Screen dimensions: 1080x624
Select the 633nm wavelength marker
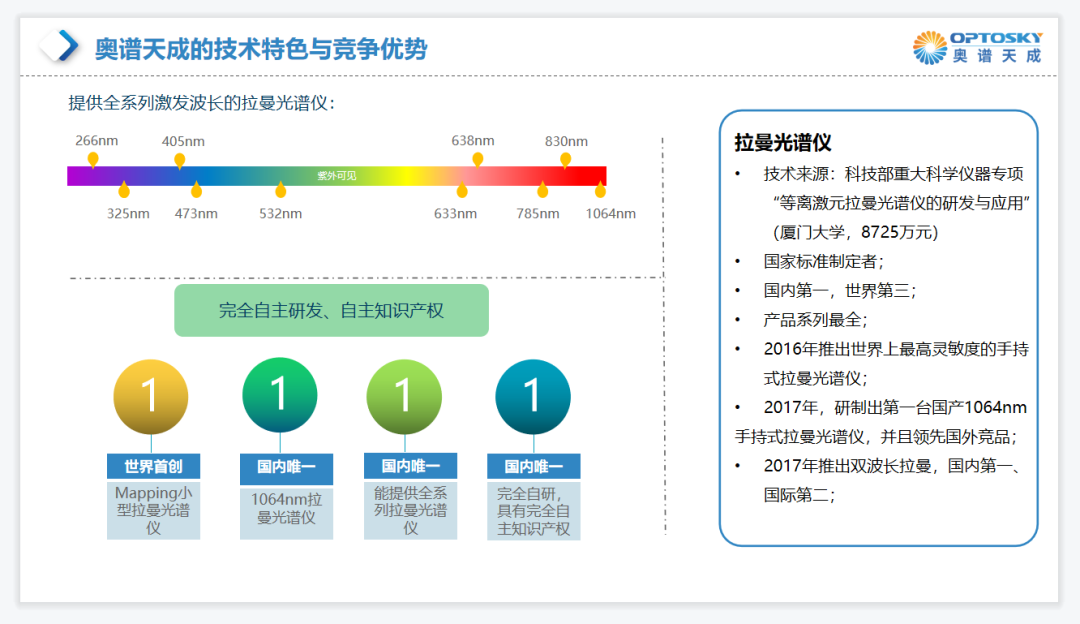(462, 189)
